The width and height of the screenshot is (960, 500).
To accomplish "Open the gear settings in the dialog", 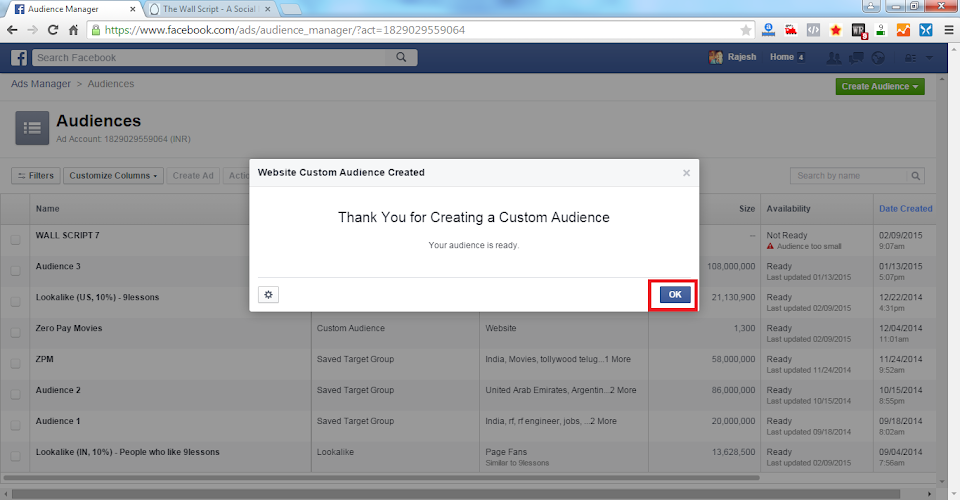I will 268,294.
